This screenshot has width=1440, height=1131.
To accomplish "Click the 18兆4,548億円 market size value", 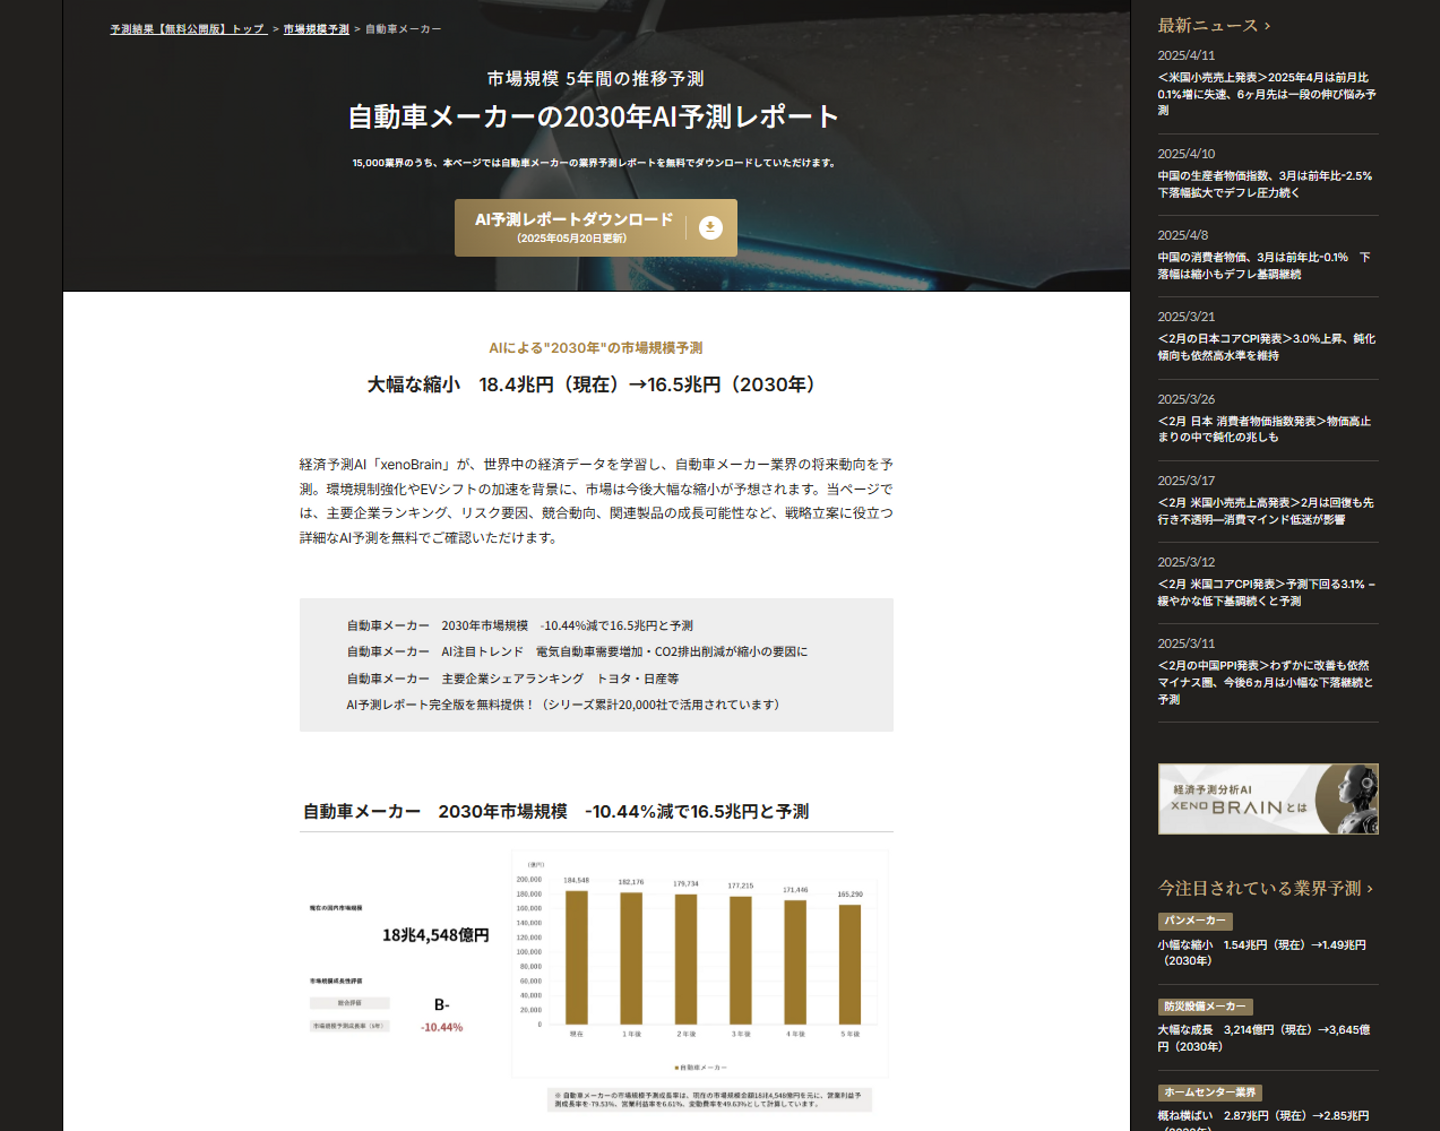I will (436, 935).
